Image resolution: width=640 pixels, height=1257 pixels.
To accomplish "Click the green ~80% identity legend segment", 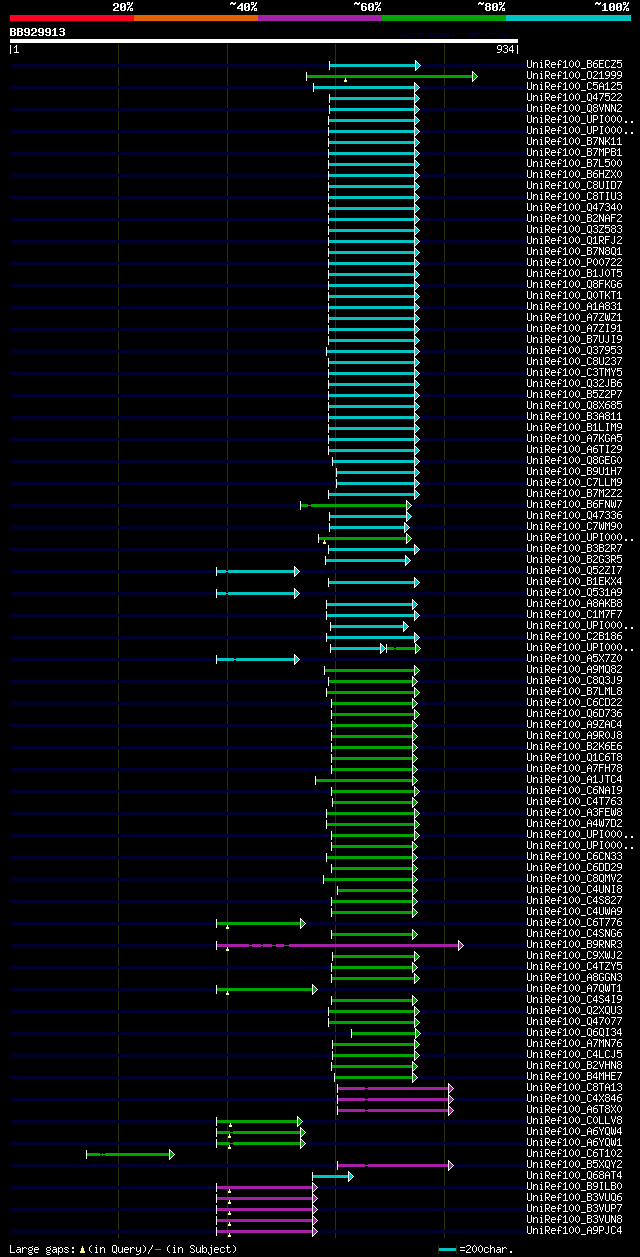I will 444,18.
